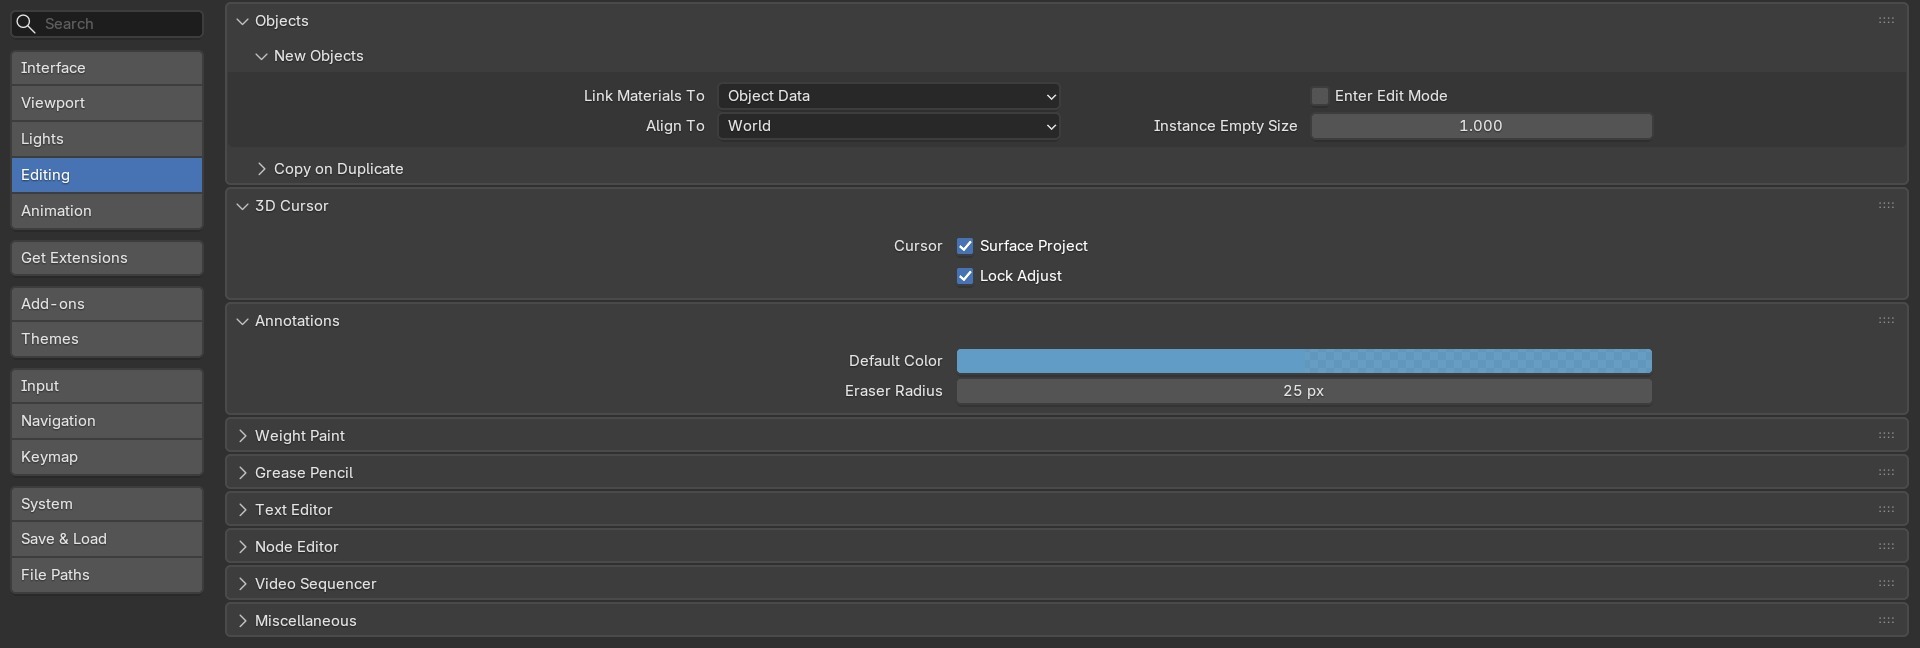Open the File Paths tab
The image size is (1920, 648).
coord(107,575)
